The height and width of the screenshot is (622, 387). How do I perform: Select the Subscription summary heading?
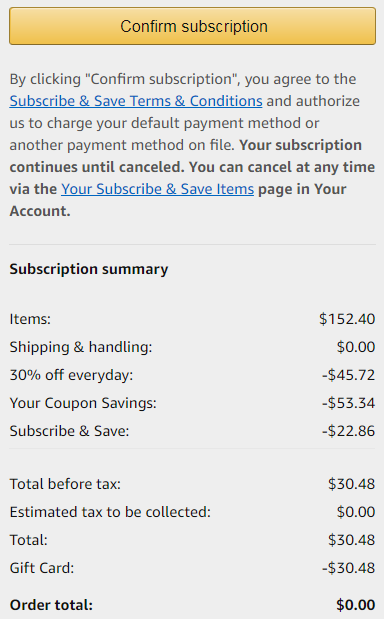pos(89,269)
